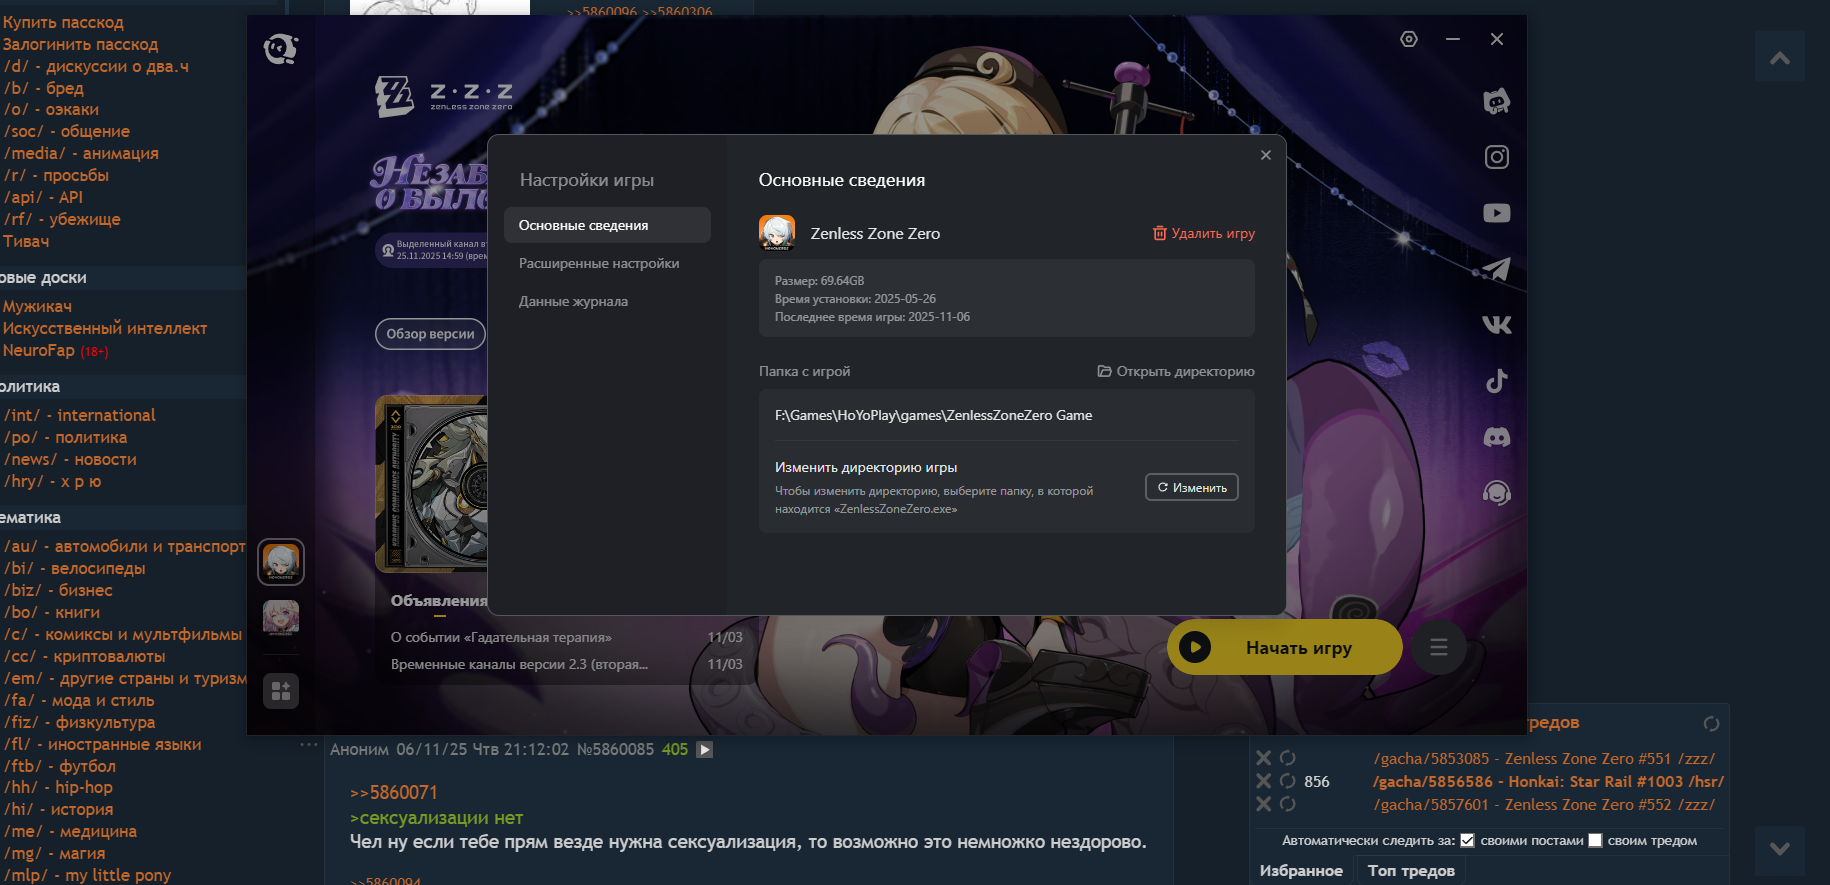Image resolution: width=1830 pixels, height=885 pixels.
Task: Go to the /int/ - international board
Action: pos(80,415)
